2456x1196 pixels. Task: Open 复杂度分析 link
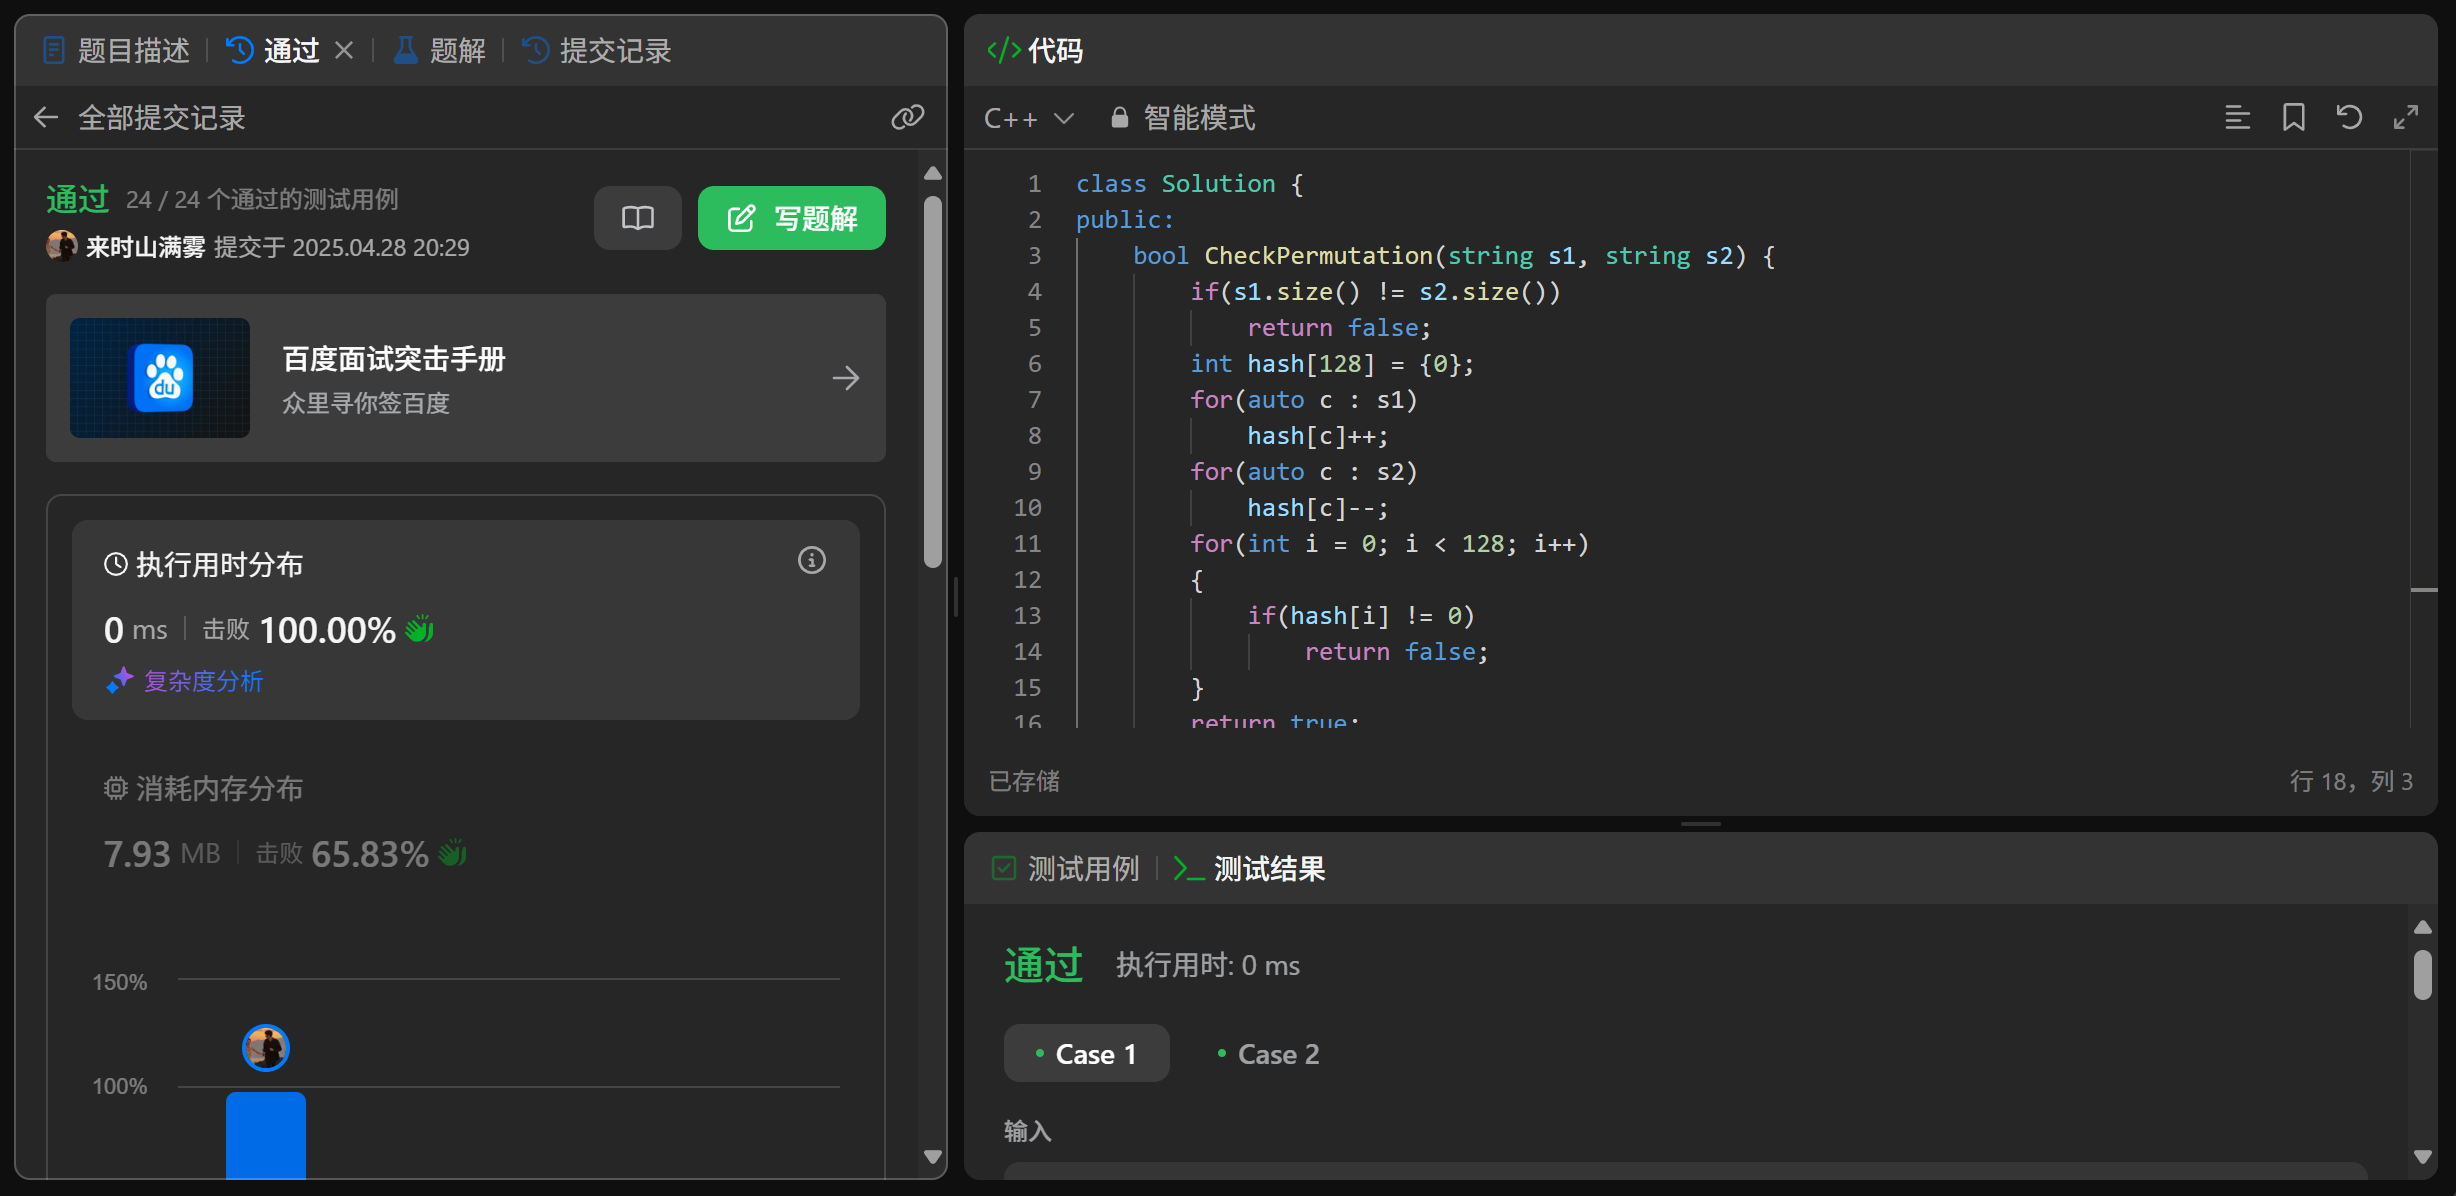tap(186, 681)
